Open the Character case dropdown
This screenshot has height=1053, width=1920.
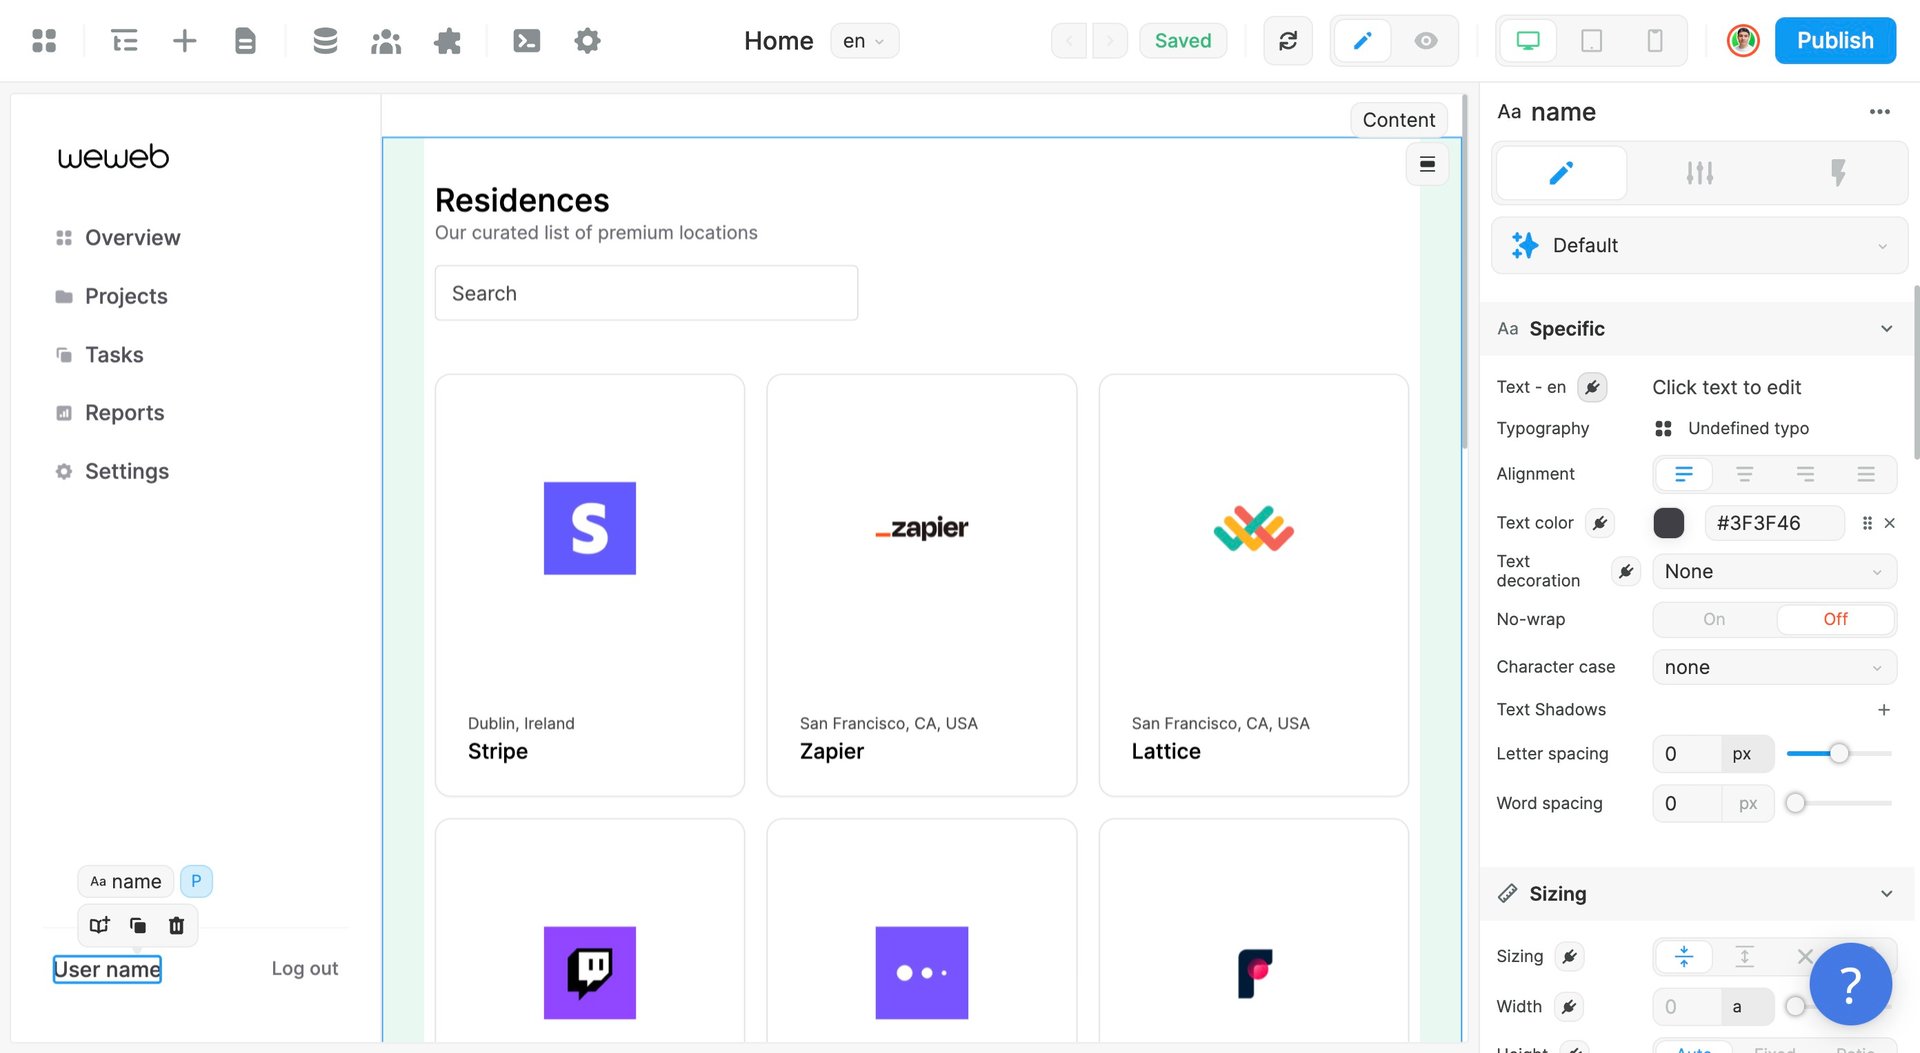tap(1774, 668)
